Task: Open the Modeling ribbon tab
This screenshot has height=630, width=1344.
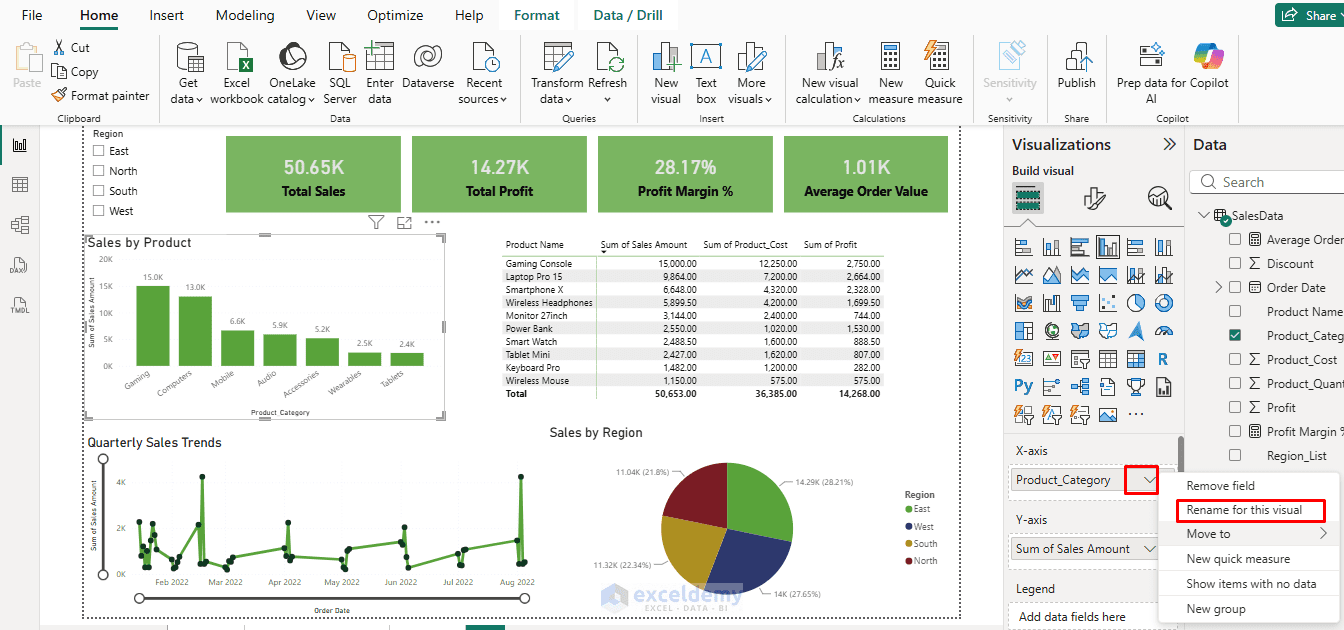Action: 244,15
